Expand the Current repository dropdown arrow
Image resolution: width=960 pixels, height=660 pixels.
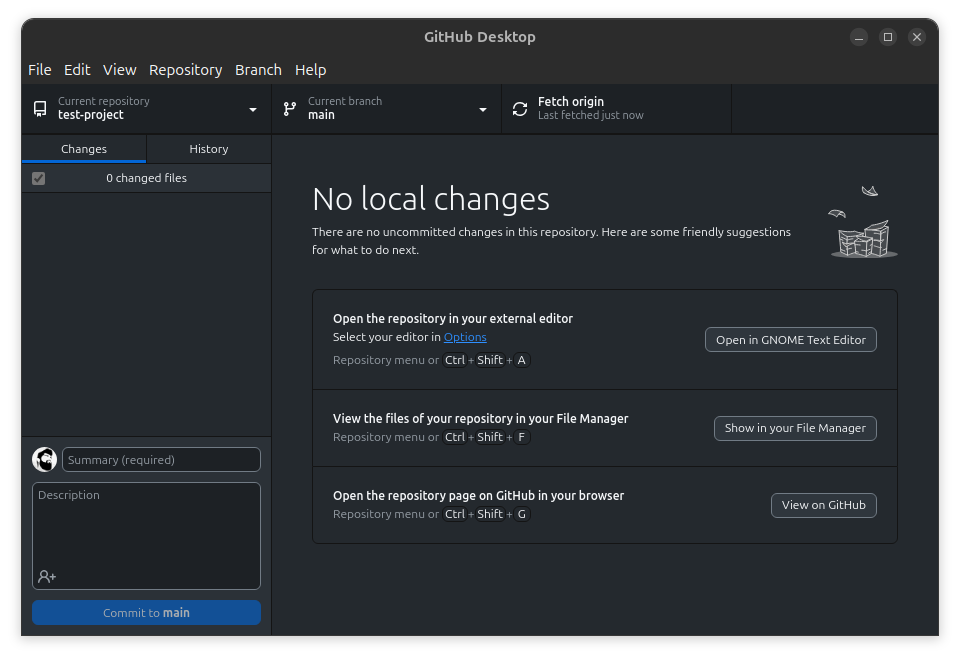(x=253, y=110)
